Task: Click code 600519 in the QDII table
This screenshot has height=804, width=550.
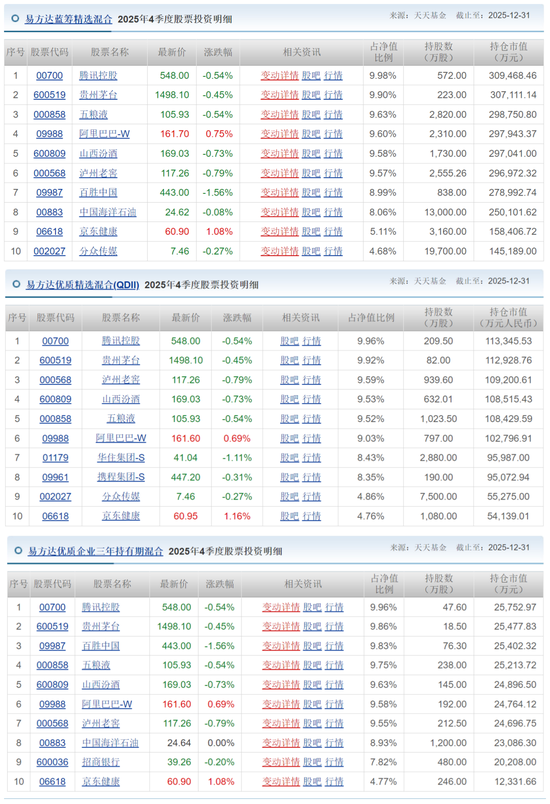Action: 55,360
